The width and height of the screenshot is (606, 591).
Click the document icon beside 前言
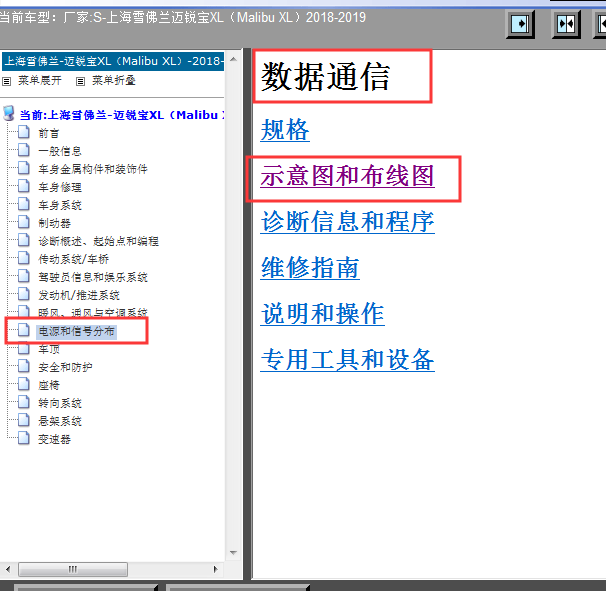[24, 132]
